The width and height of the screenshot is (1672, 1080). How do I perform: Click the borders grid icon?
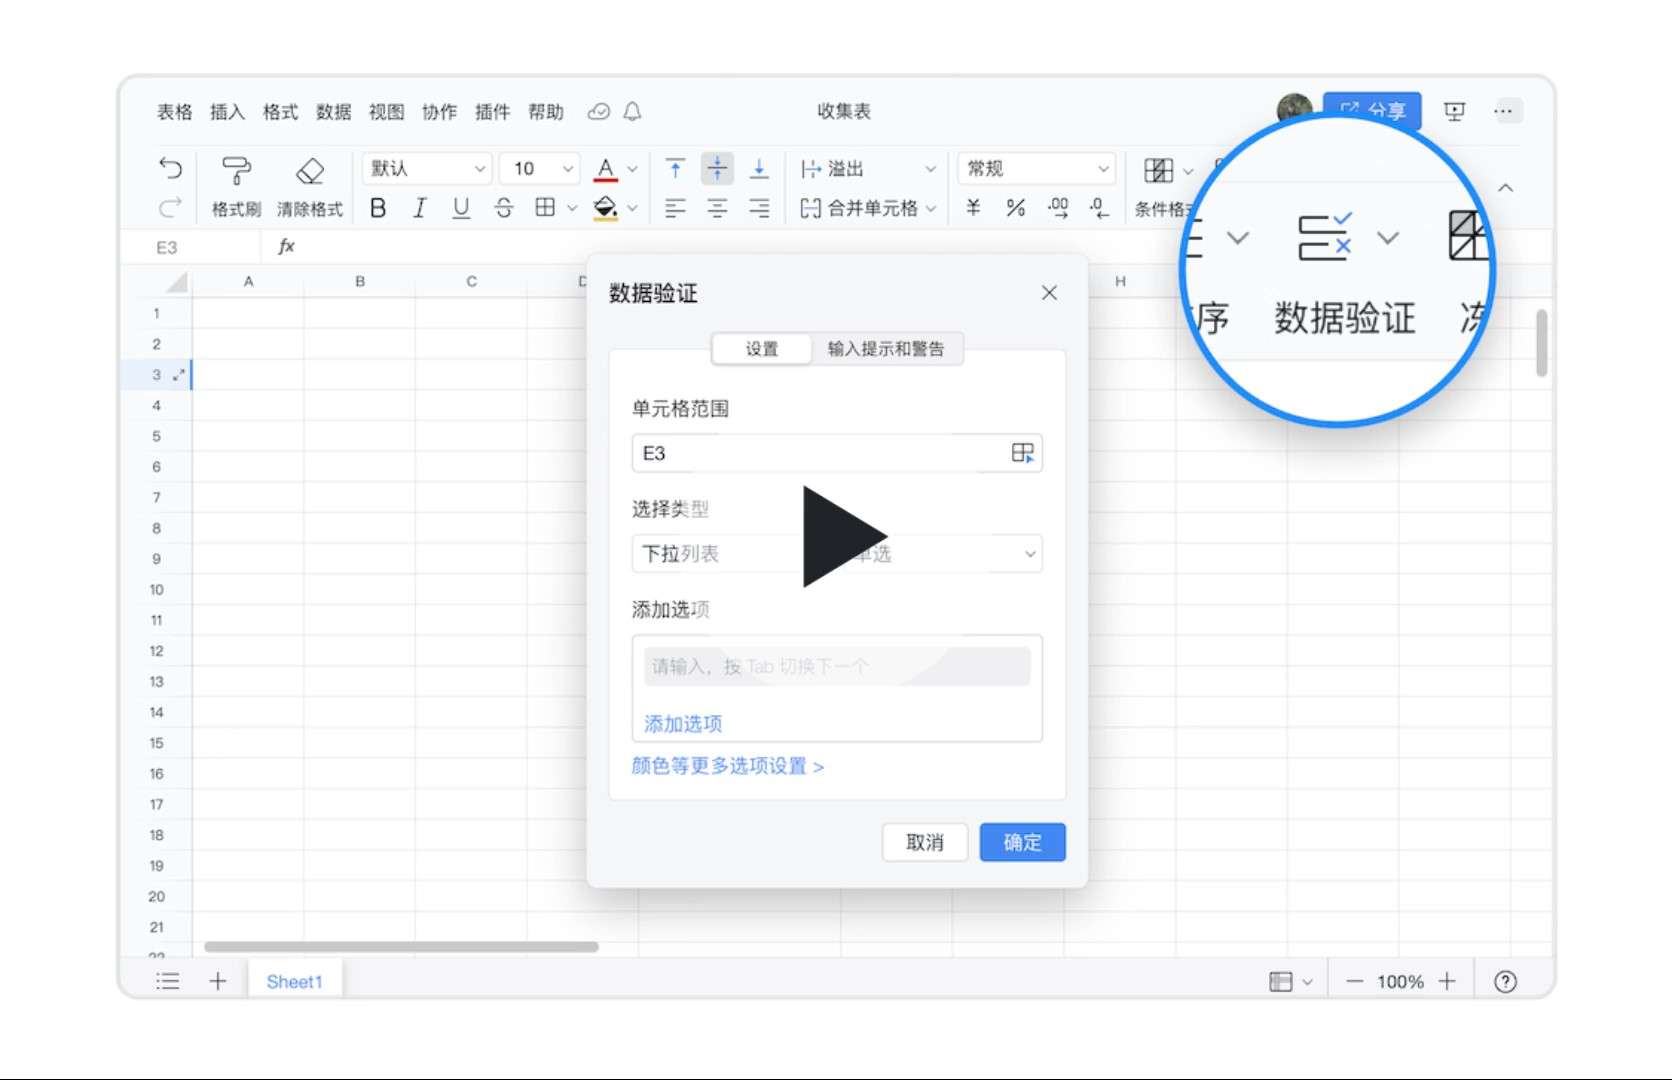point(545,208)
